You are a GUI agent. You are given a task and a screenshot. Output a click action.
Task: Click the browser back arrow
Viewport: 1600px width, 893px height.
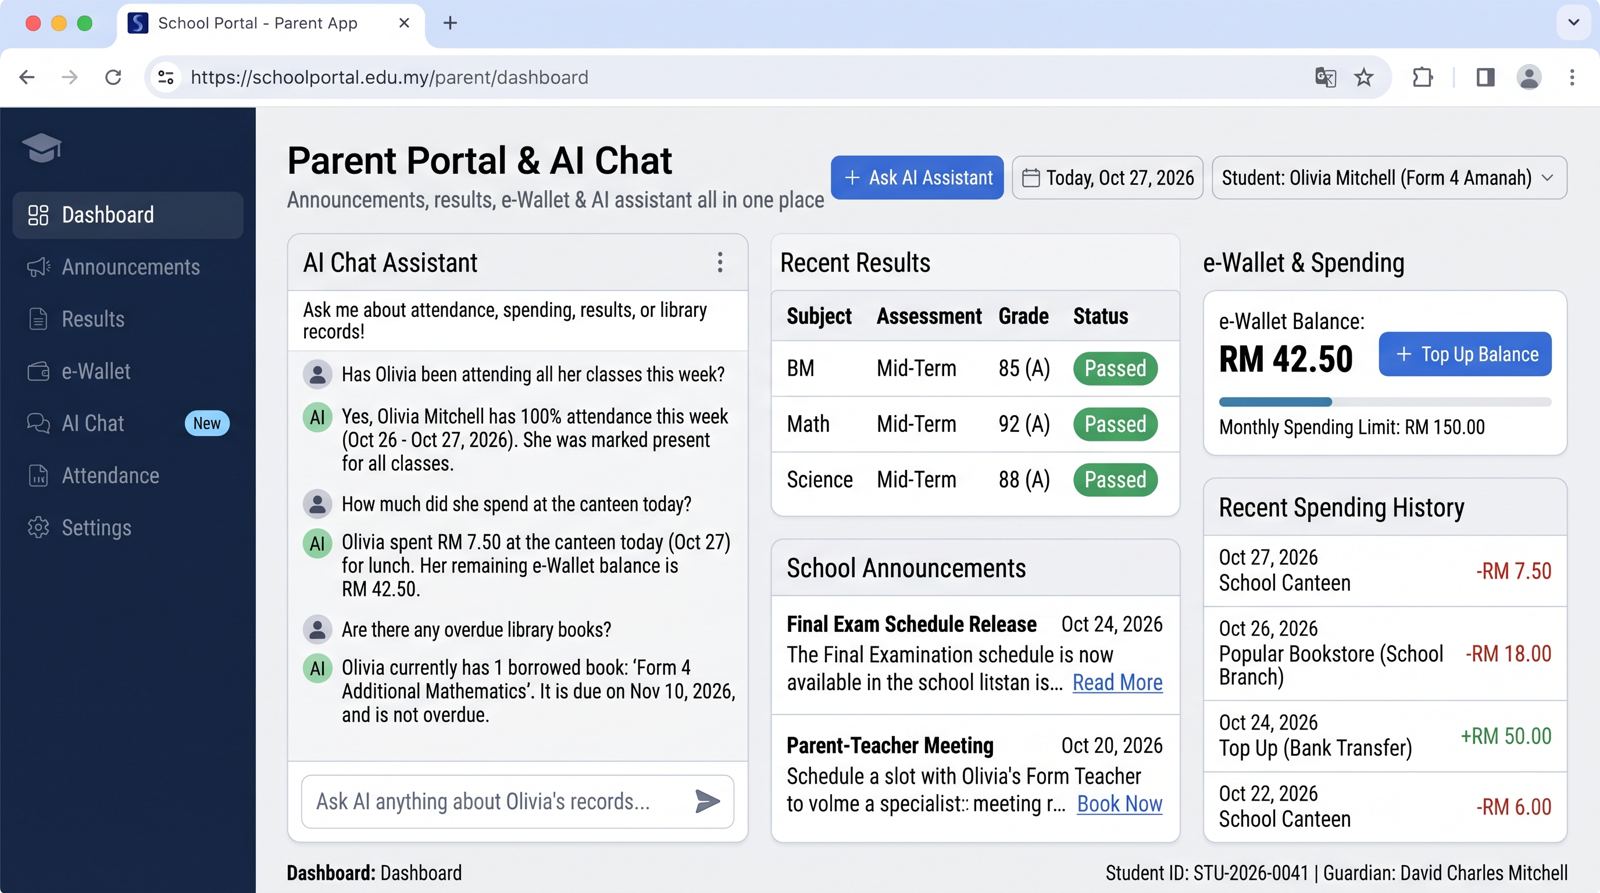coord(27,77)
